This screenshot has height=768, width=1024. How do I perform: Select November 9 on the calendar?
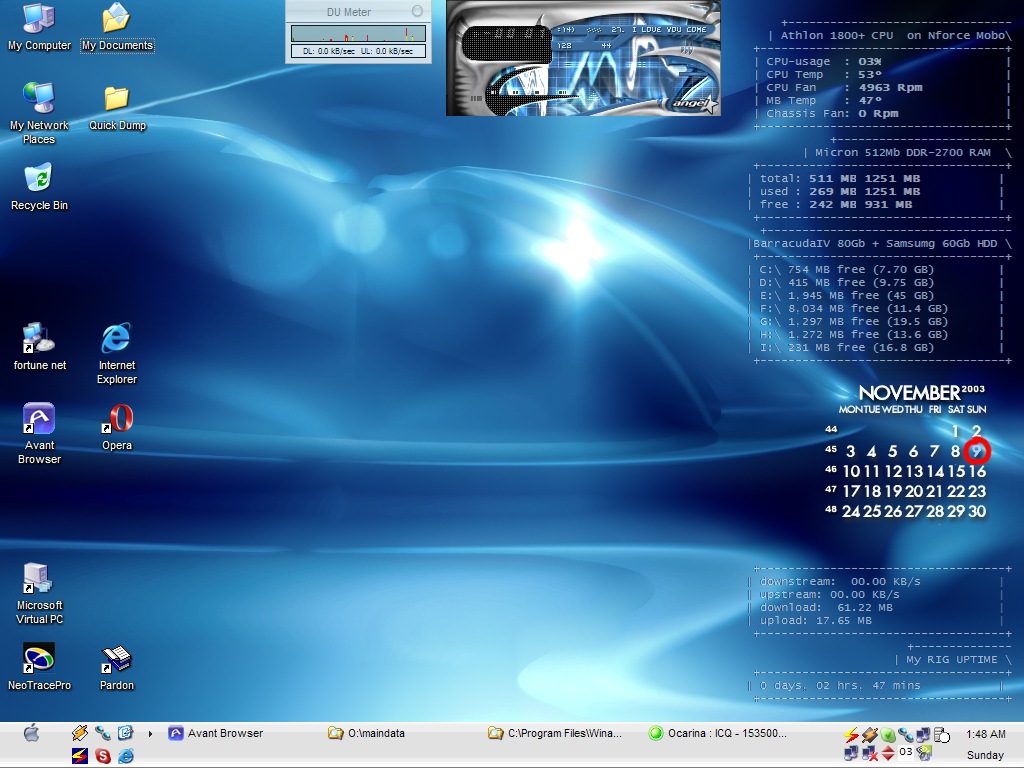(976, 451)
